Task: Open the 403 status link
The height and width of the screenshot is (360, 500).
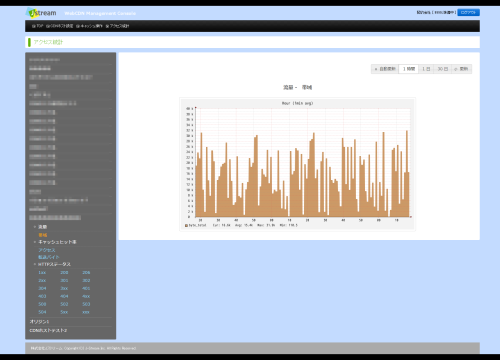Action: click(42, 296)
